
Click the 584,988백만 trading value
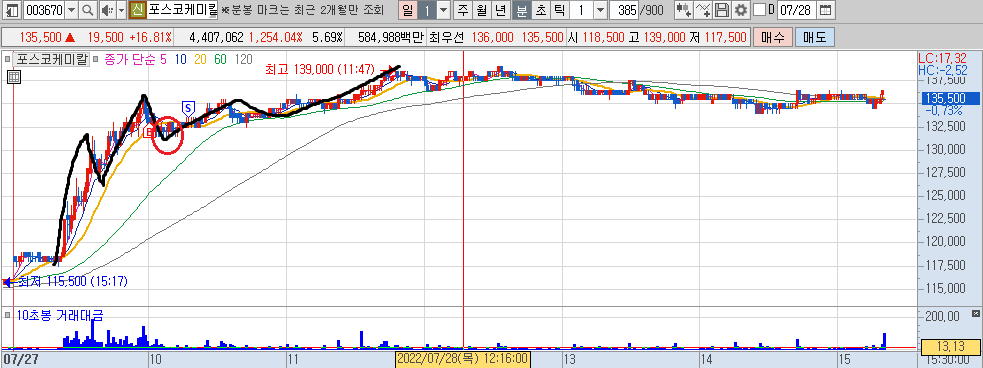[x=391, y=37]
